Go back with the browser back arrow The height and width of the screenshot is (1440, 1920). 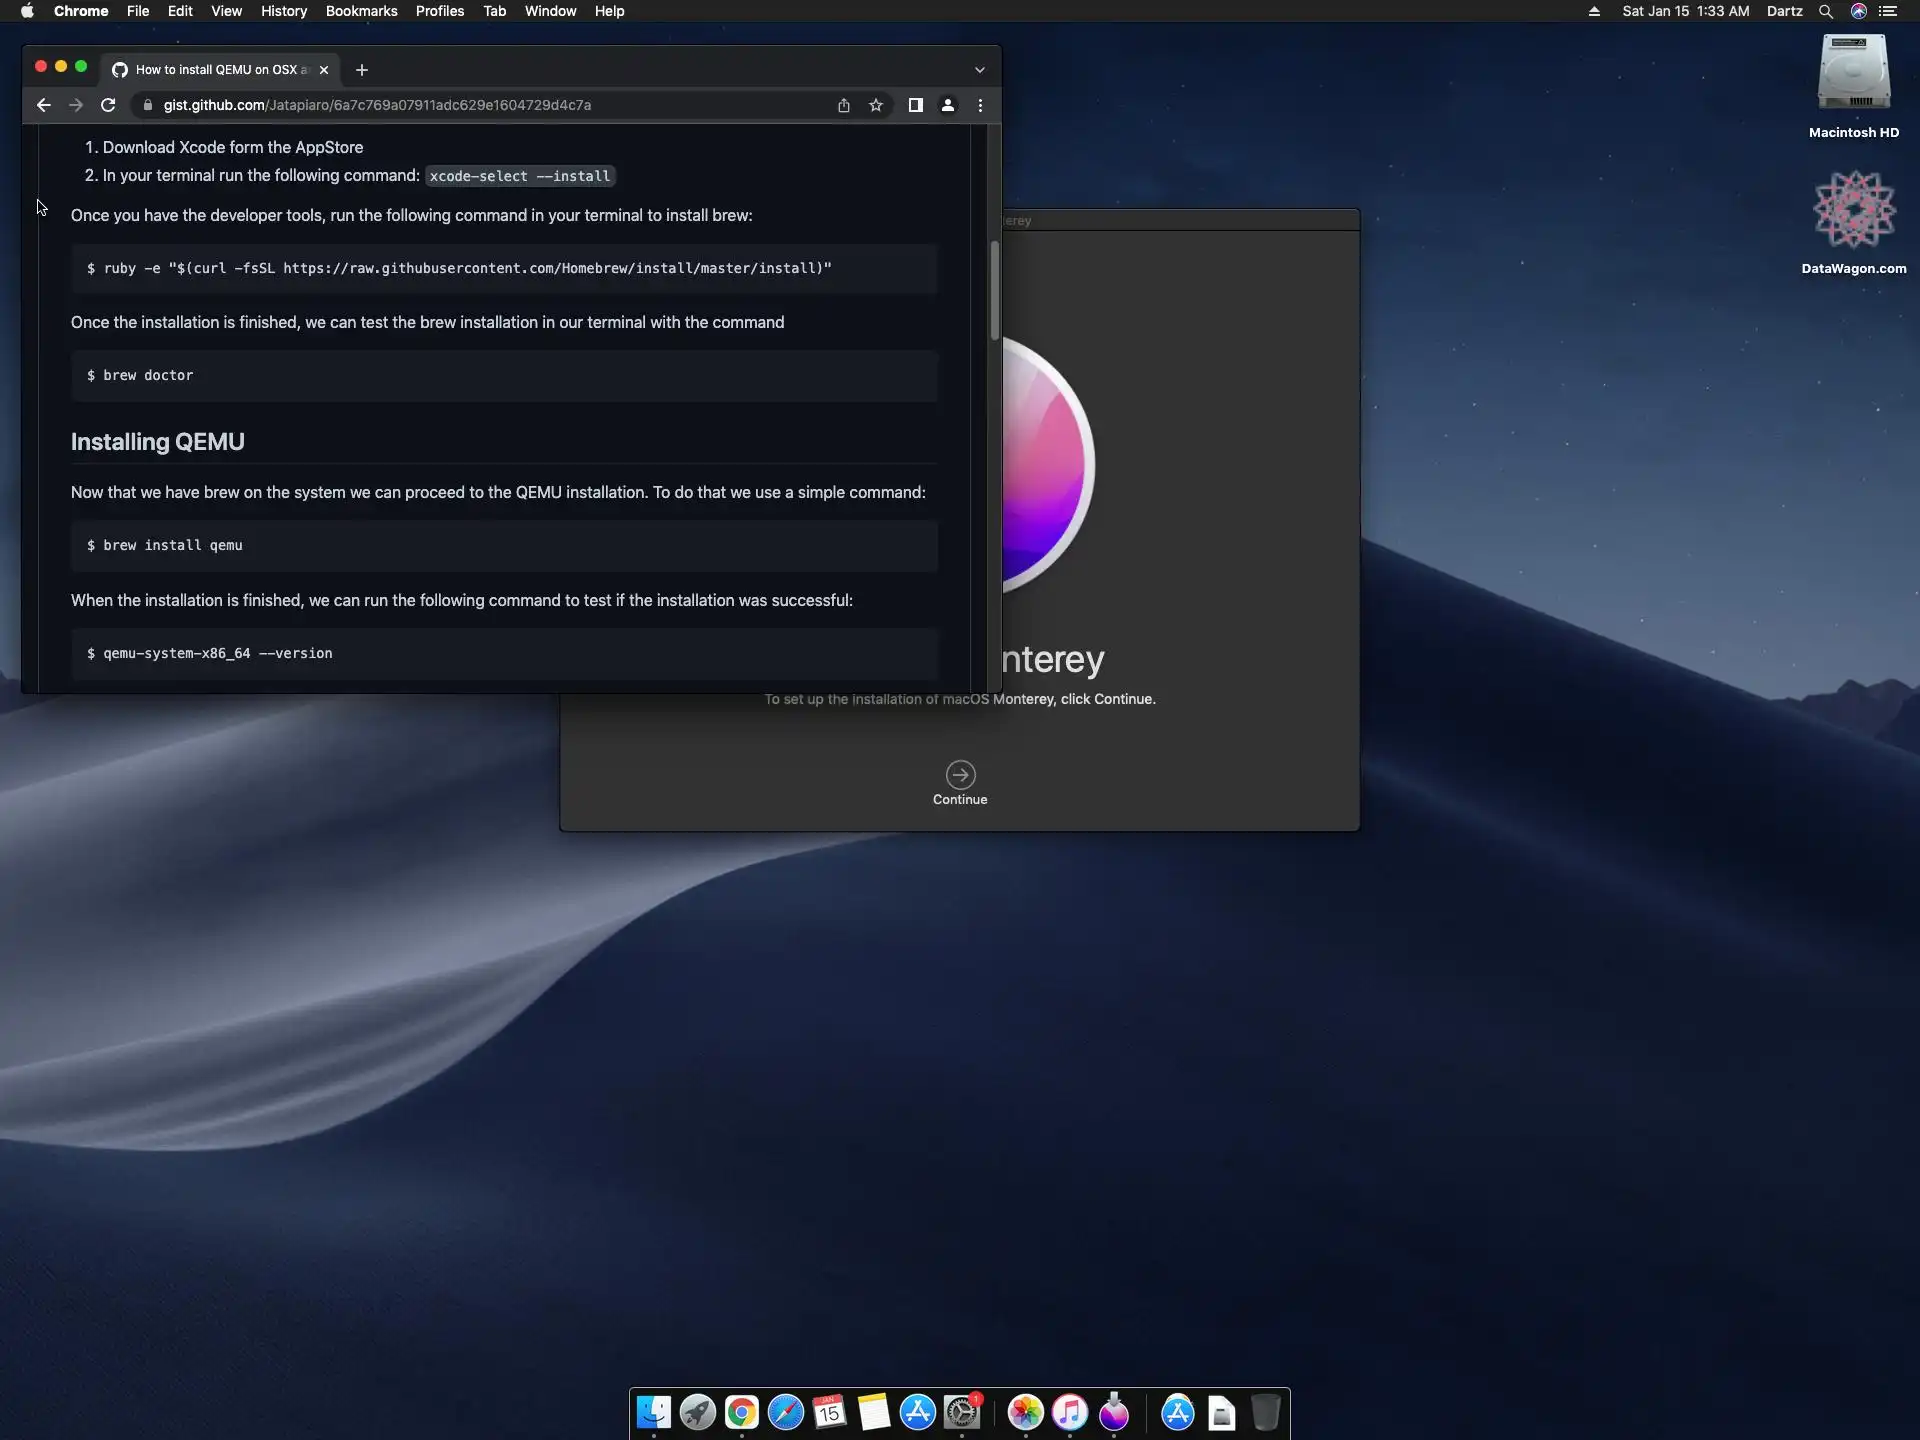43,105
